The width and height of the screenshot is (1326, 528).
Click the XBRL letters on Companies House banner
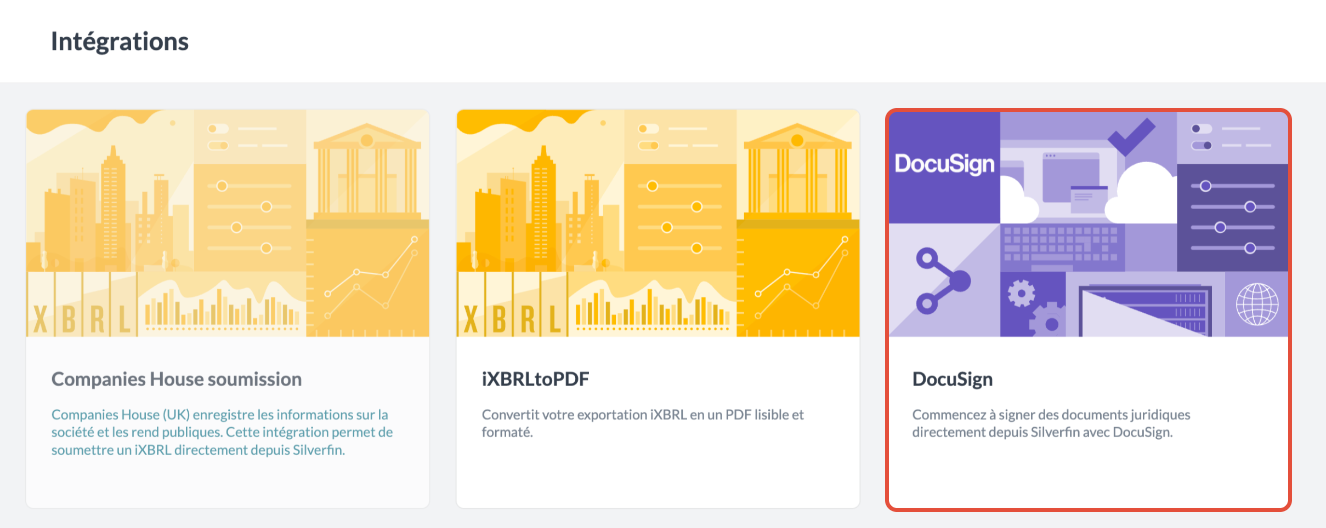tap(82, 318)
